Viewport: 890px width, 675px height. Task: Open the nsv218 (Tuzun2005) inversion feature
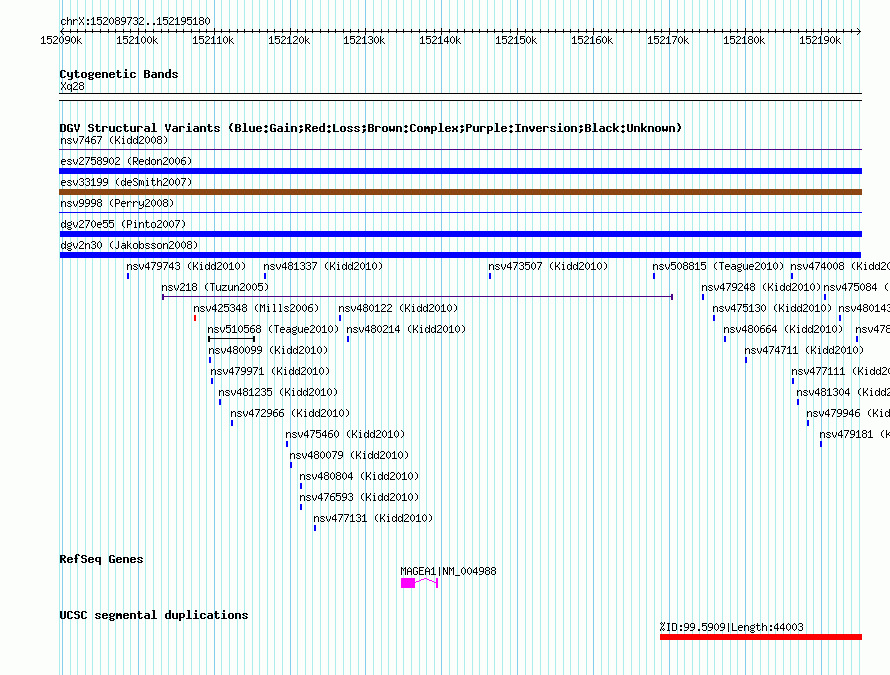tap(417, 296)
